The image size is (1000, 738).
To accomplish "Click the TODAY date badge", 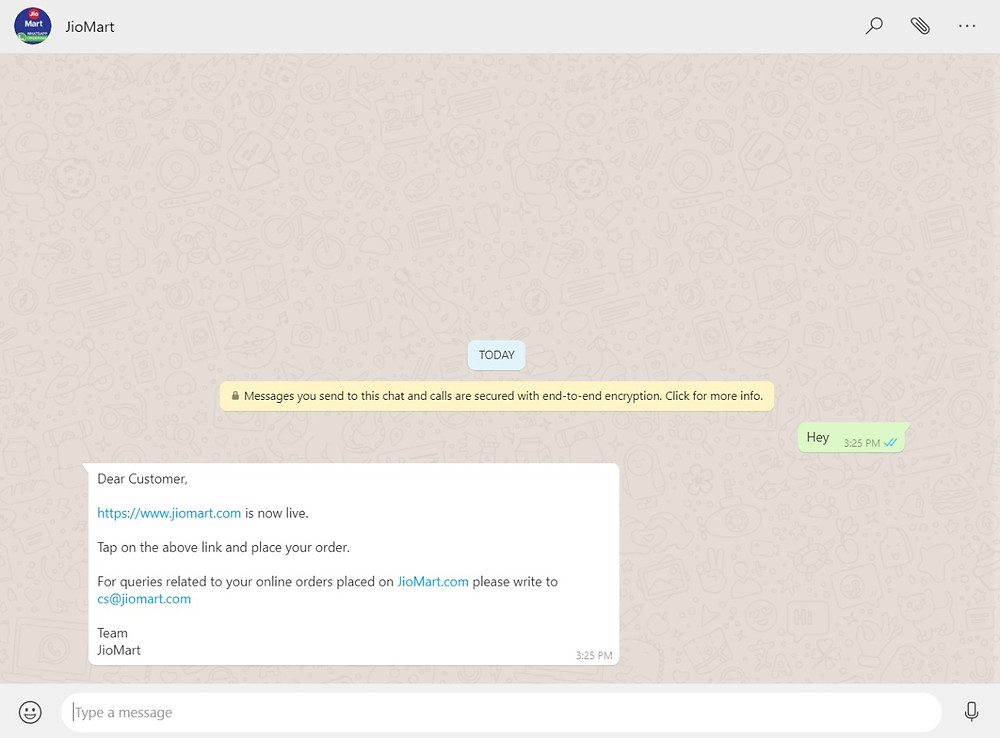I will (x=496, y=355).
